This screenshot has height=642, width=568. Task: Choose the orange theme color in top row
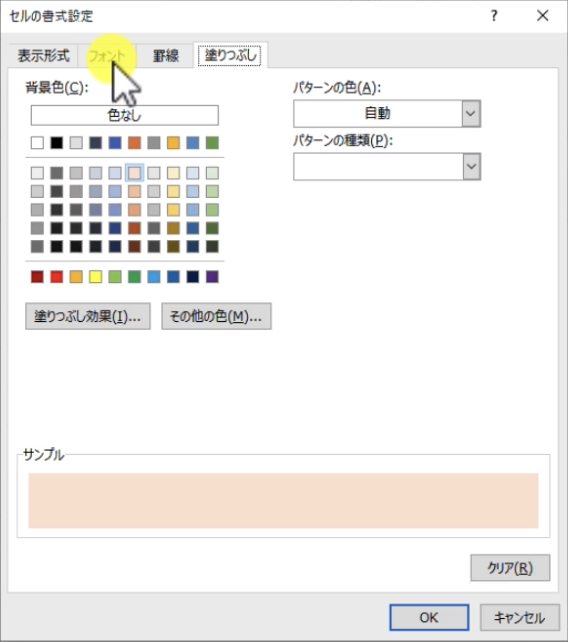click(x=134, y=143)
